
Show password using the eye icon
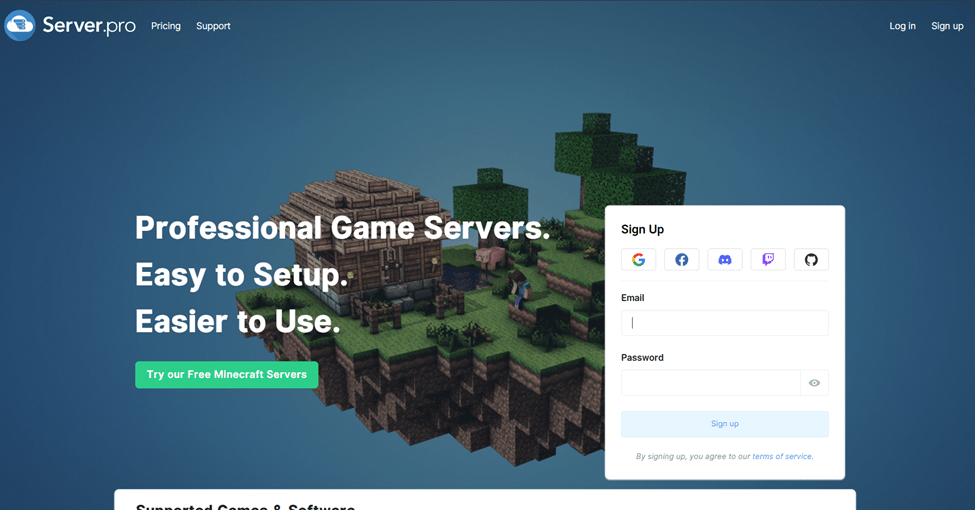tap(814, 383)
